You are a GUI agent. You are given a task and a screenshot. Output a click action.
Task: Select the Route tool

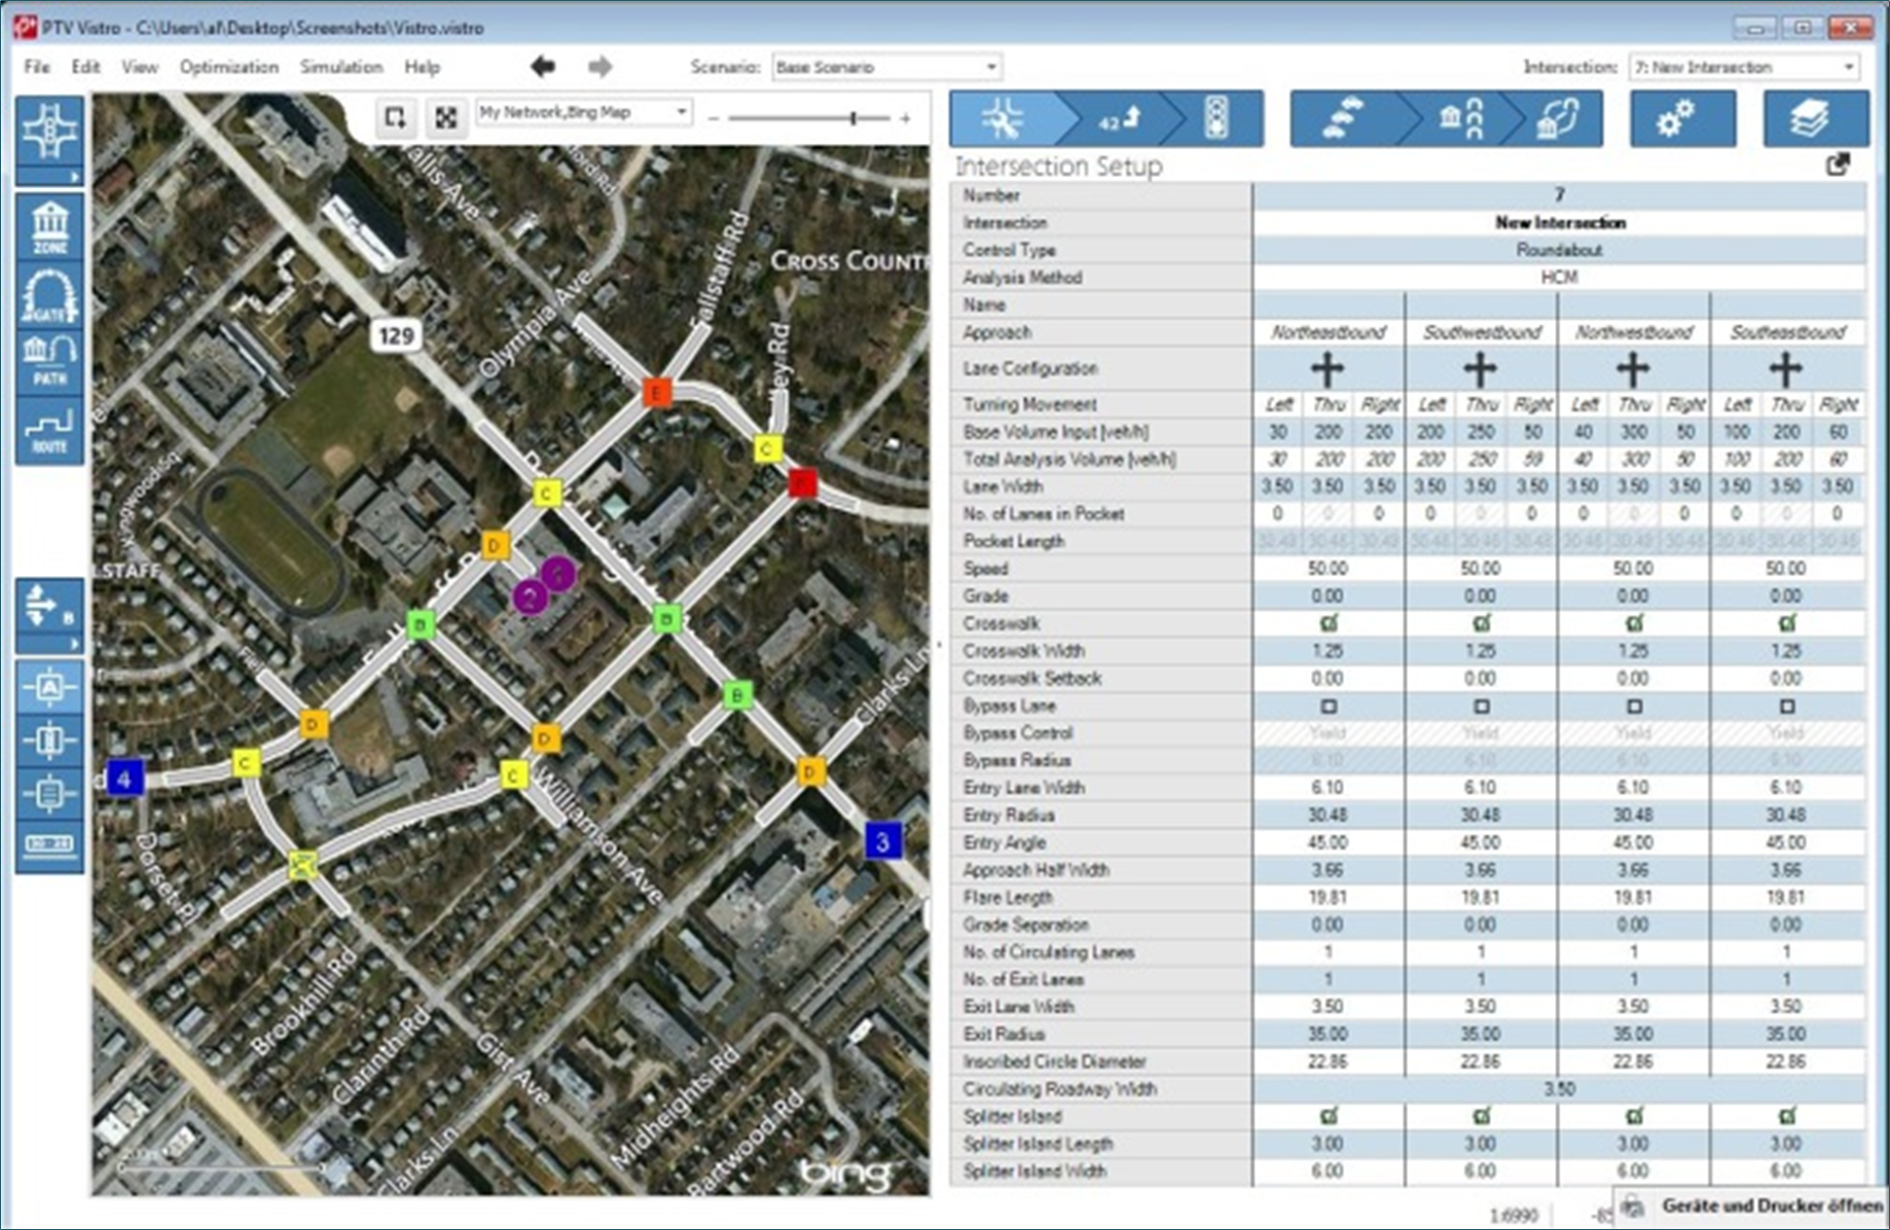[49, 429]
